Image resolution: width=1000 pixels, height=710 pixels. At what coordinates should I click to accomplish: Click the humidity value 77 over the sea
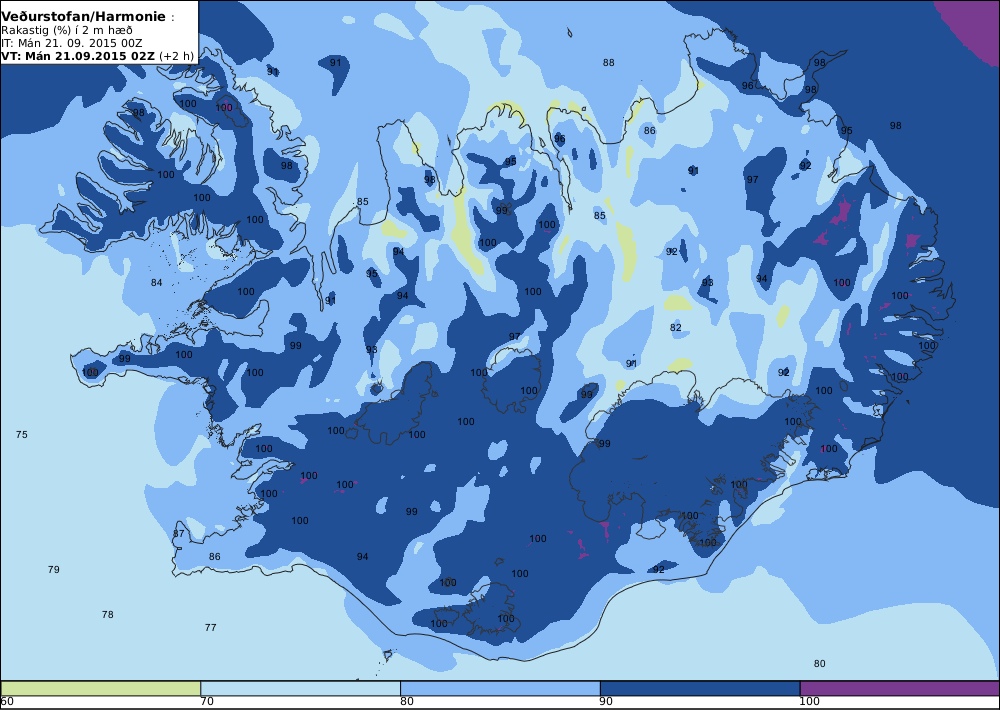coord(210,627)
